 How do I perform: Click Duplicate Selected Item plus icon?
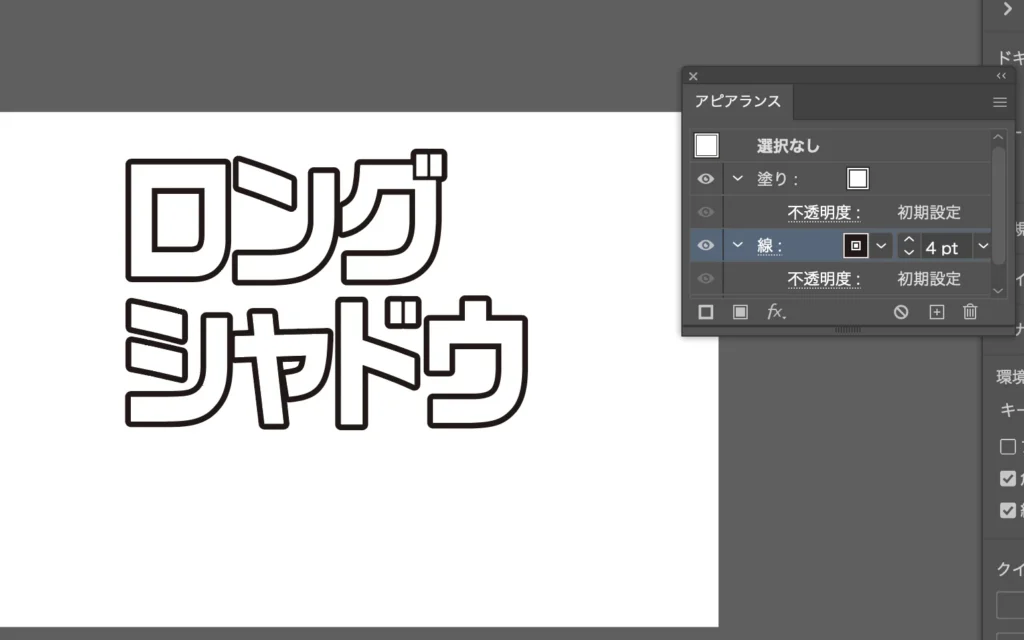pyautogui.click(x=936, y=312)
